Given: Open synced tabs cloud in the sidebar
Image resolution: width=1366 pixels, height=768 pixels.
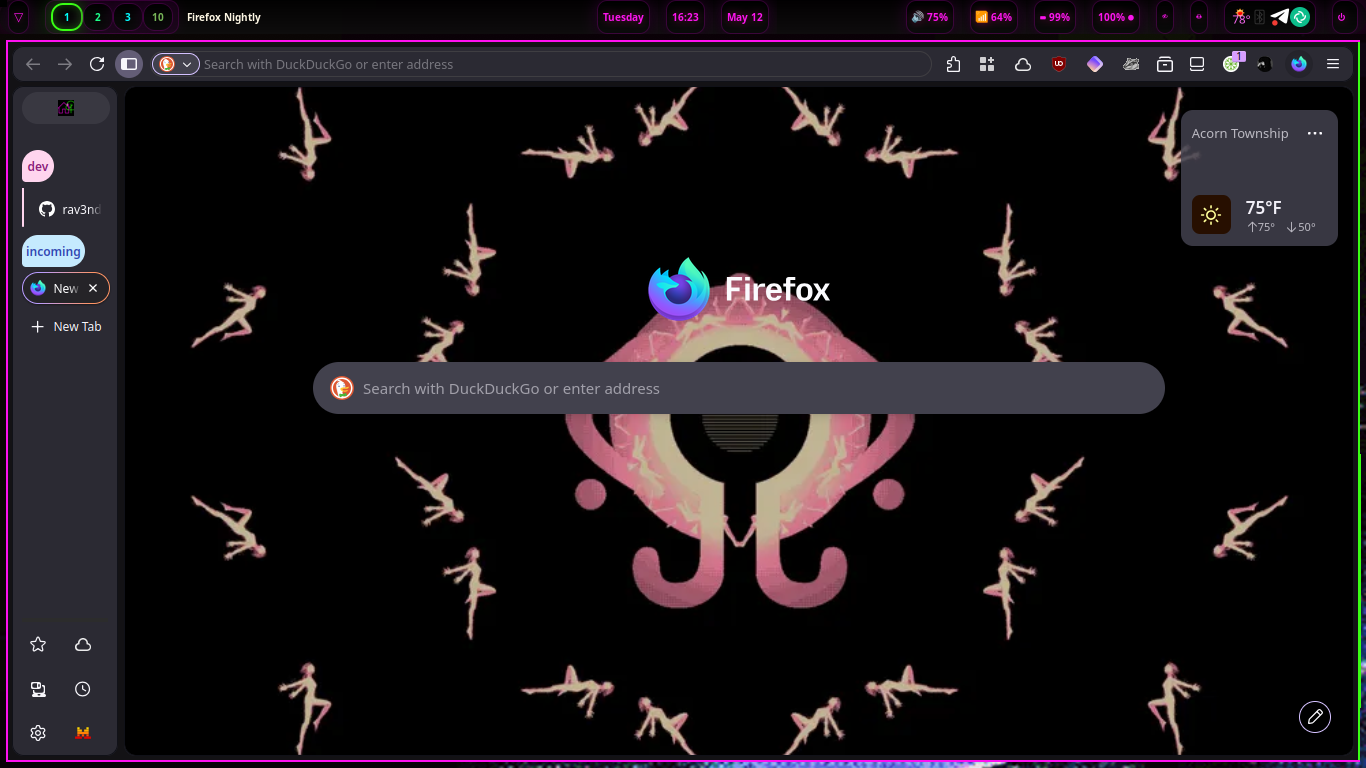Looking at the screenshot, I should click(x=83, y=645).
